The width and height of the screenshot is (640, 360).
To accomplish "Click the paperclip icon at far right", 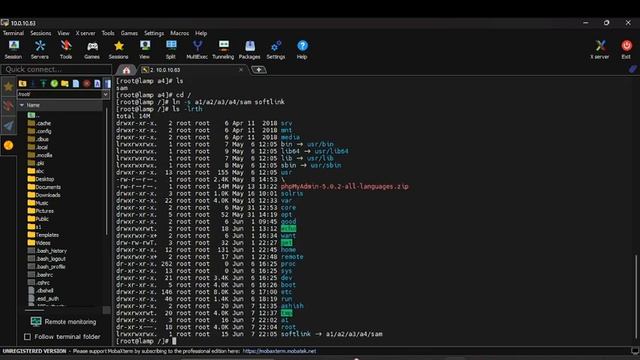I will (633, 69).
